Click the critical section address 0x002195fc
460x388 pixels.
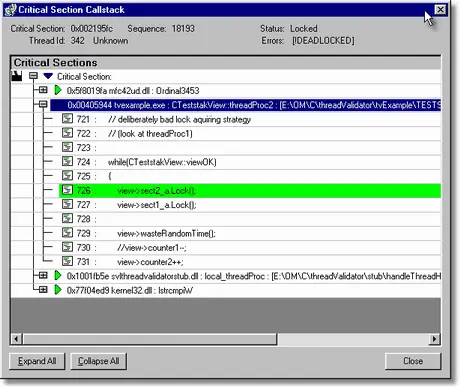(x=92, y=29)
